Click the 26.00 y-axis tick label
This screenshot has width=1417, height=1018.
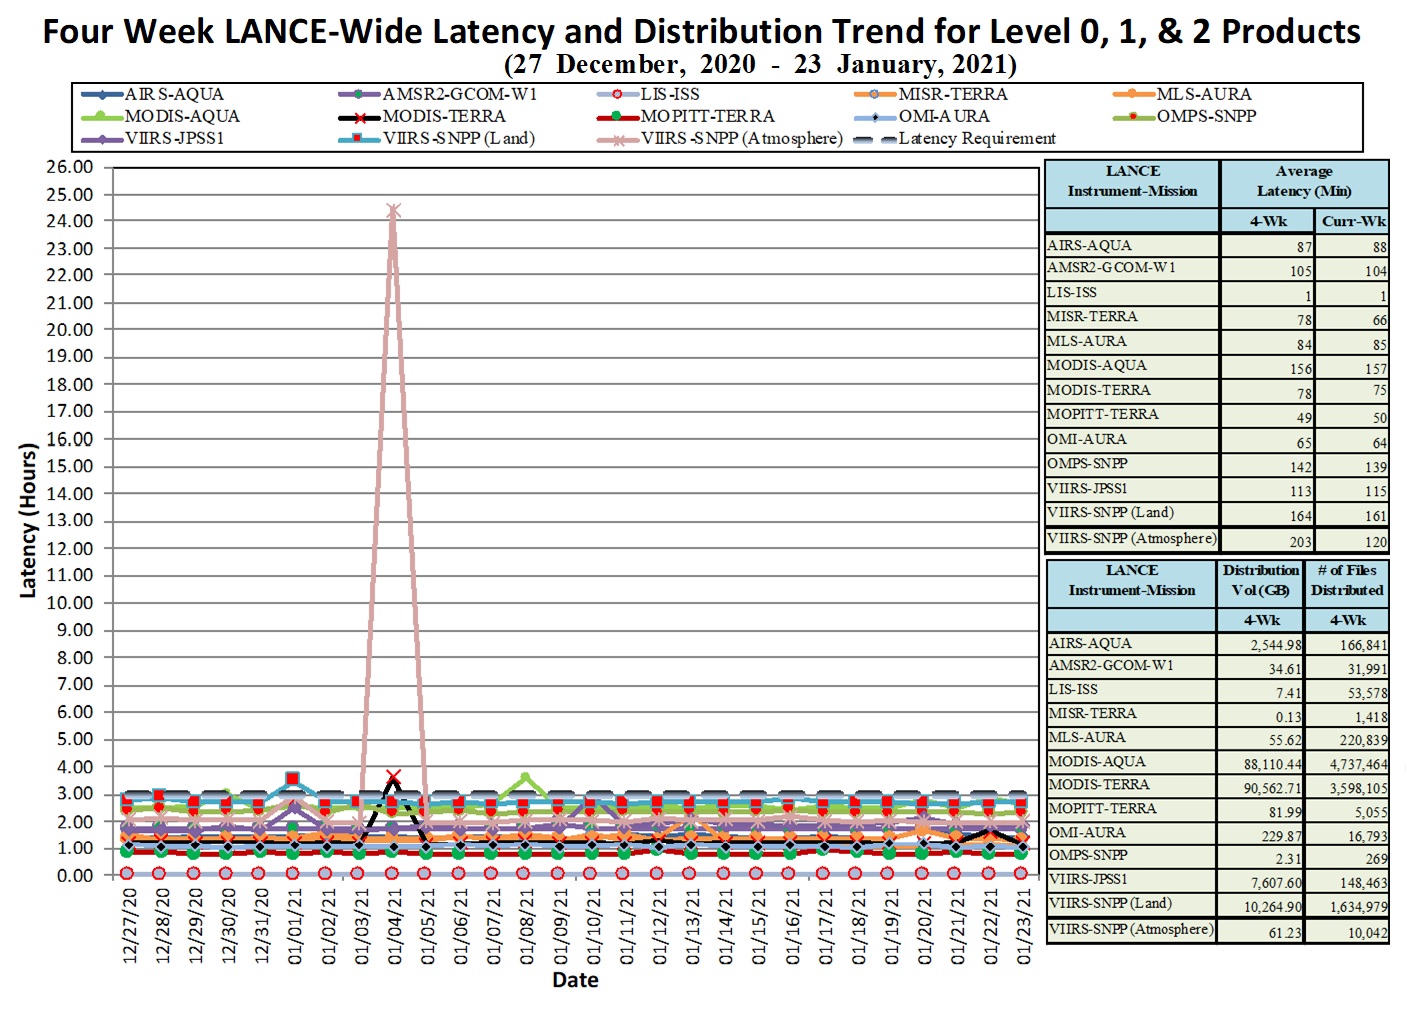click(x=69, y=166)
